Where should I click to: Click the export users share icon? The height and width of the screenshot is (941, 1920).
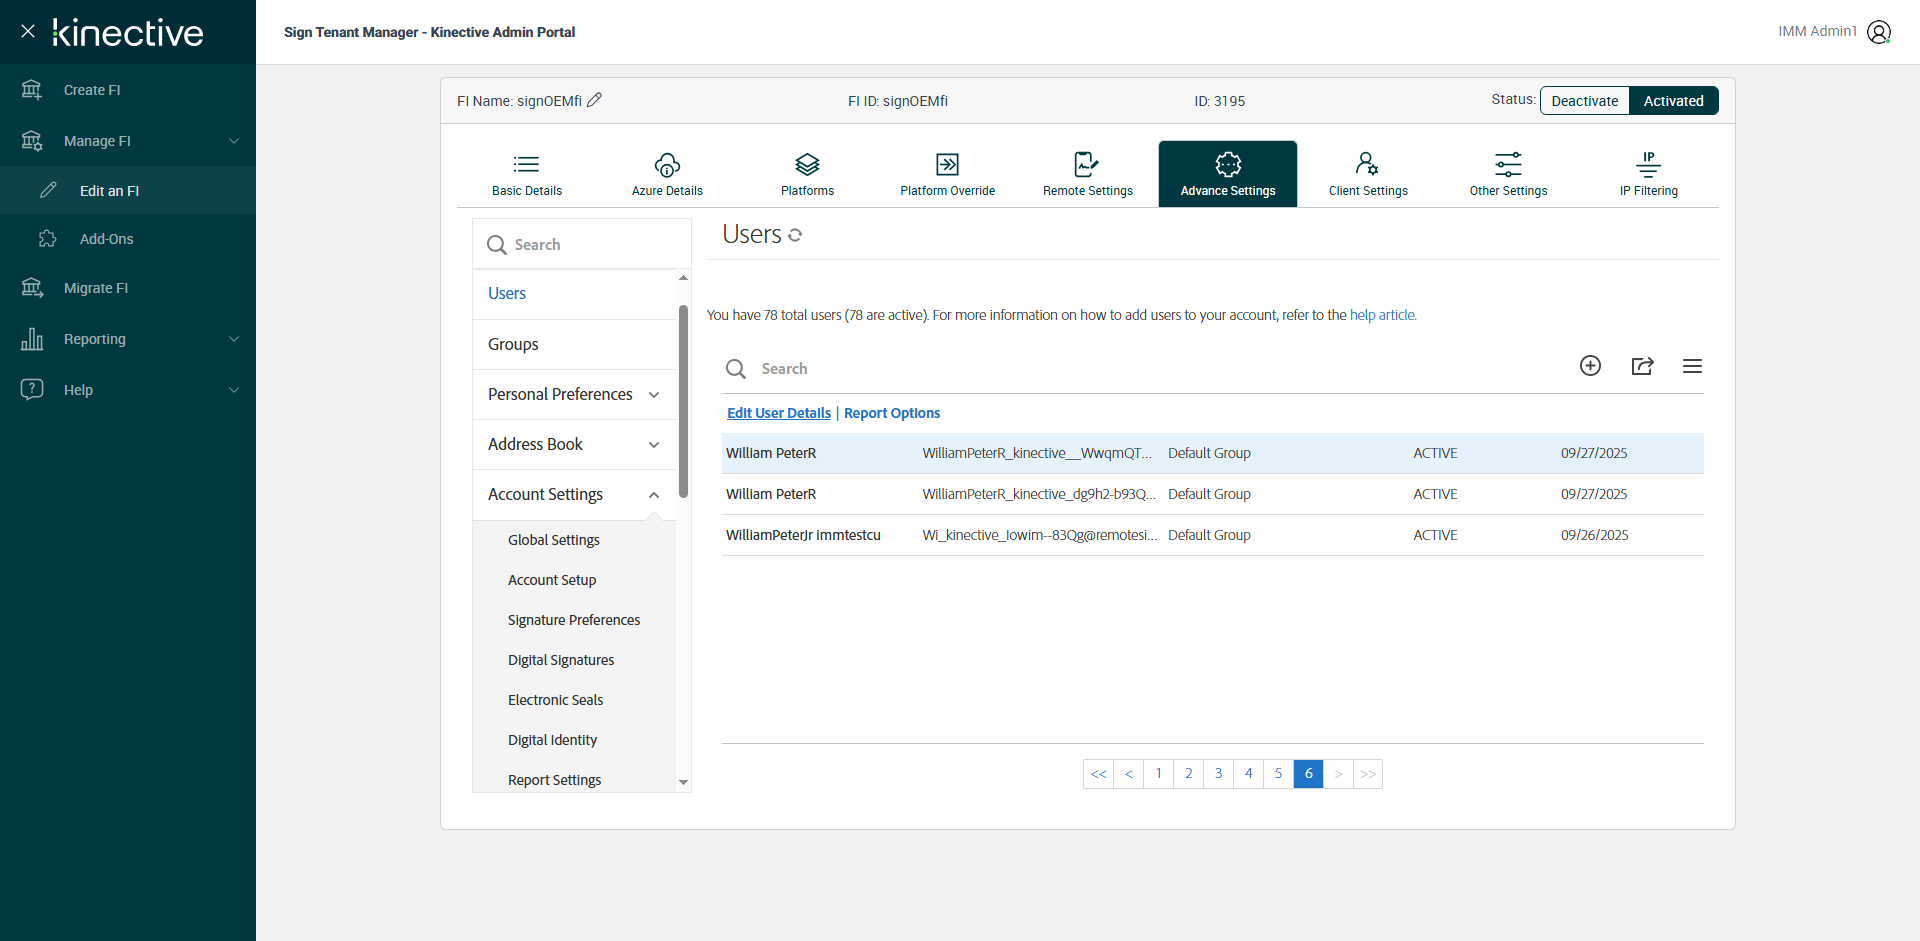click(x=1642, y=366)
